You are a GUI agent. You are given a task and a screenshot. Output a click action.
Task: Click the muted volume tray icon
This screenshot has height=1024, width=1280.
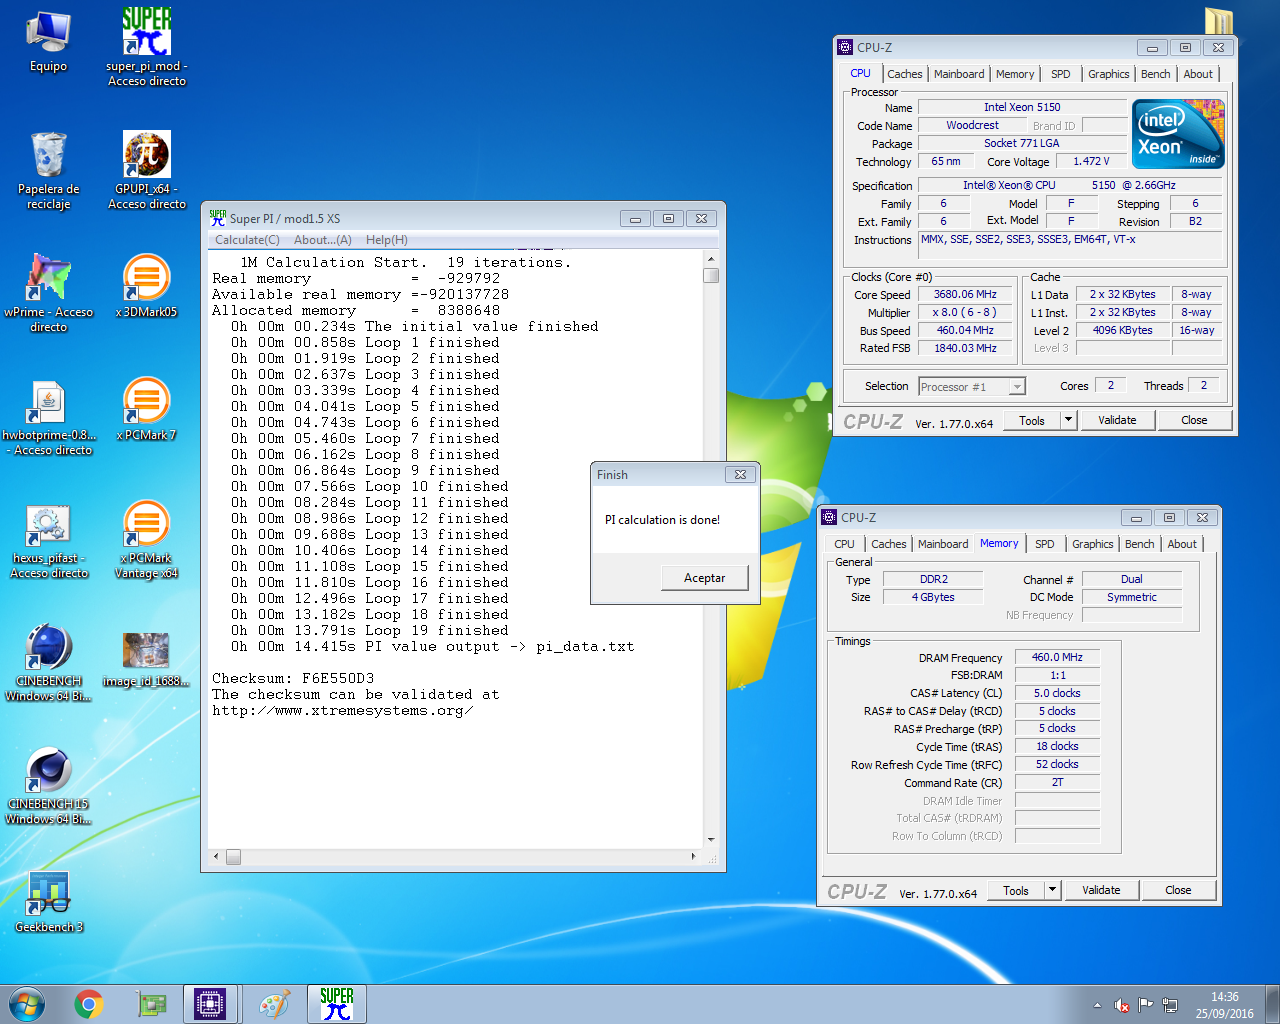pyautogui.click(x=1122, y=1005)
